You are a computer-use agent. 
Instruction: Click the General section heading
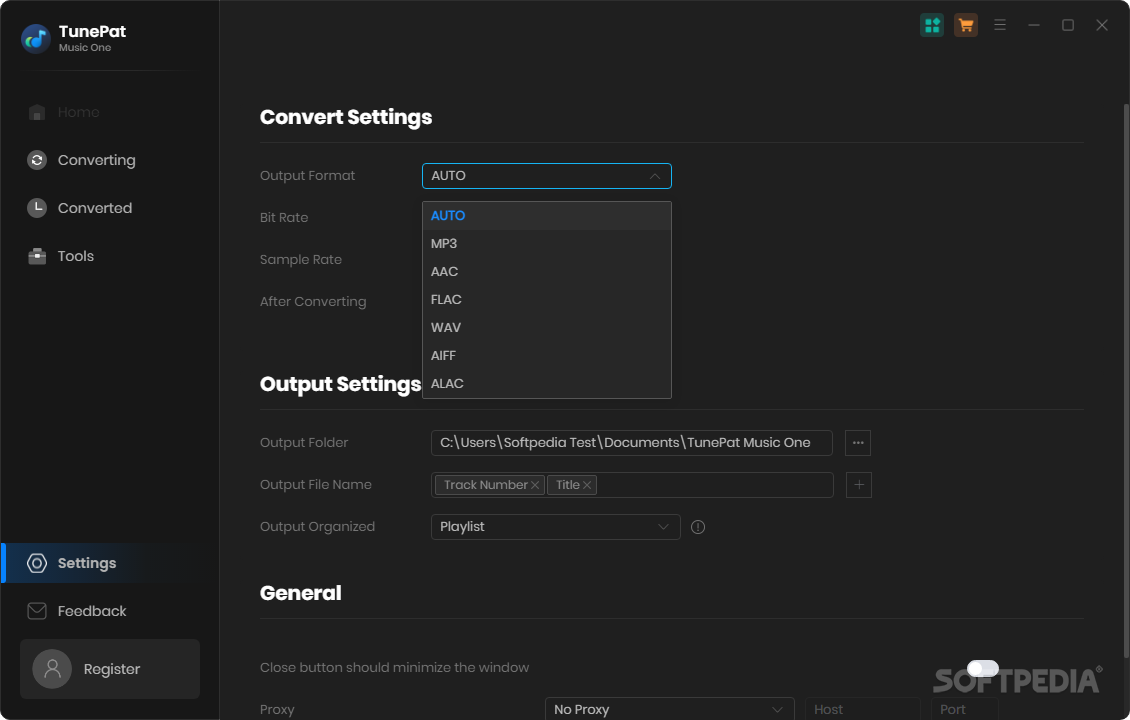[x=301, y=593]
